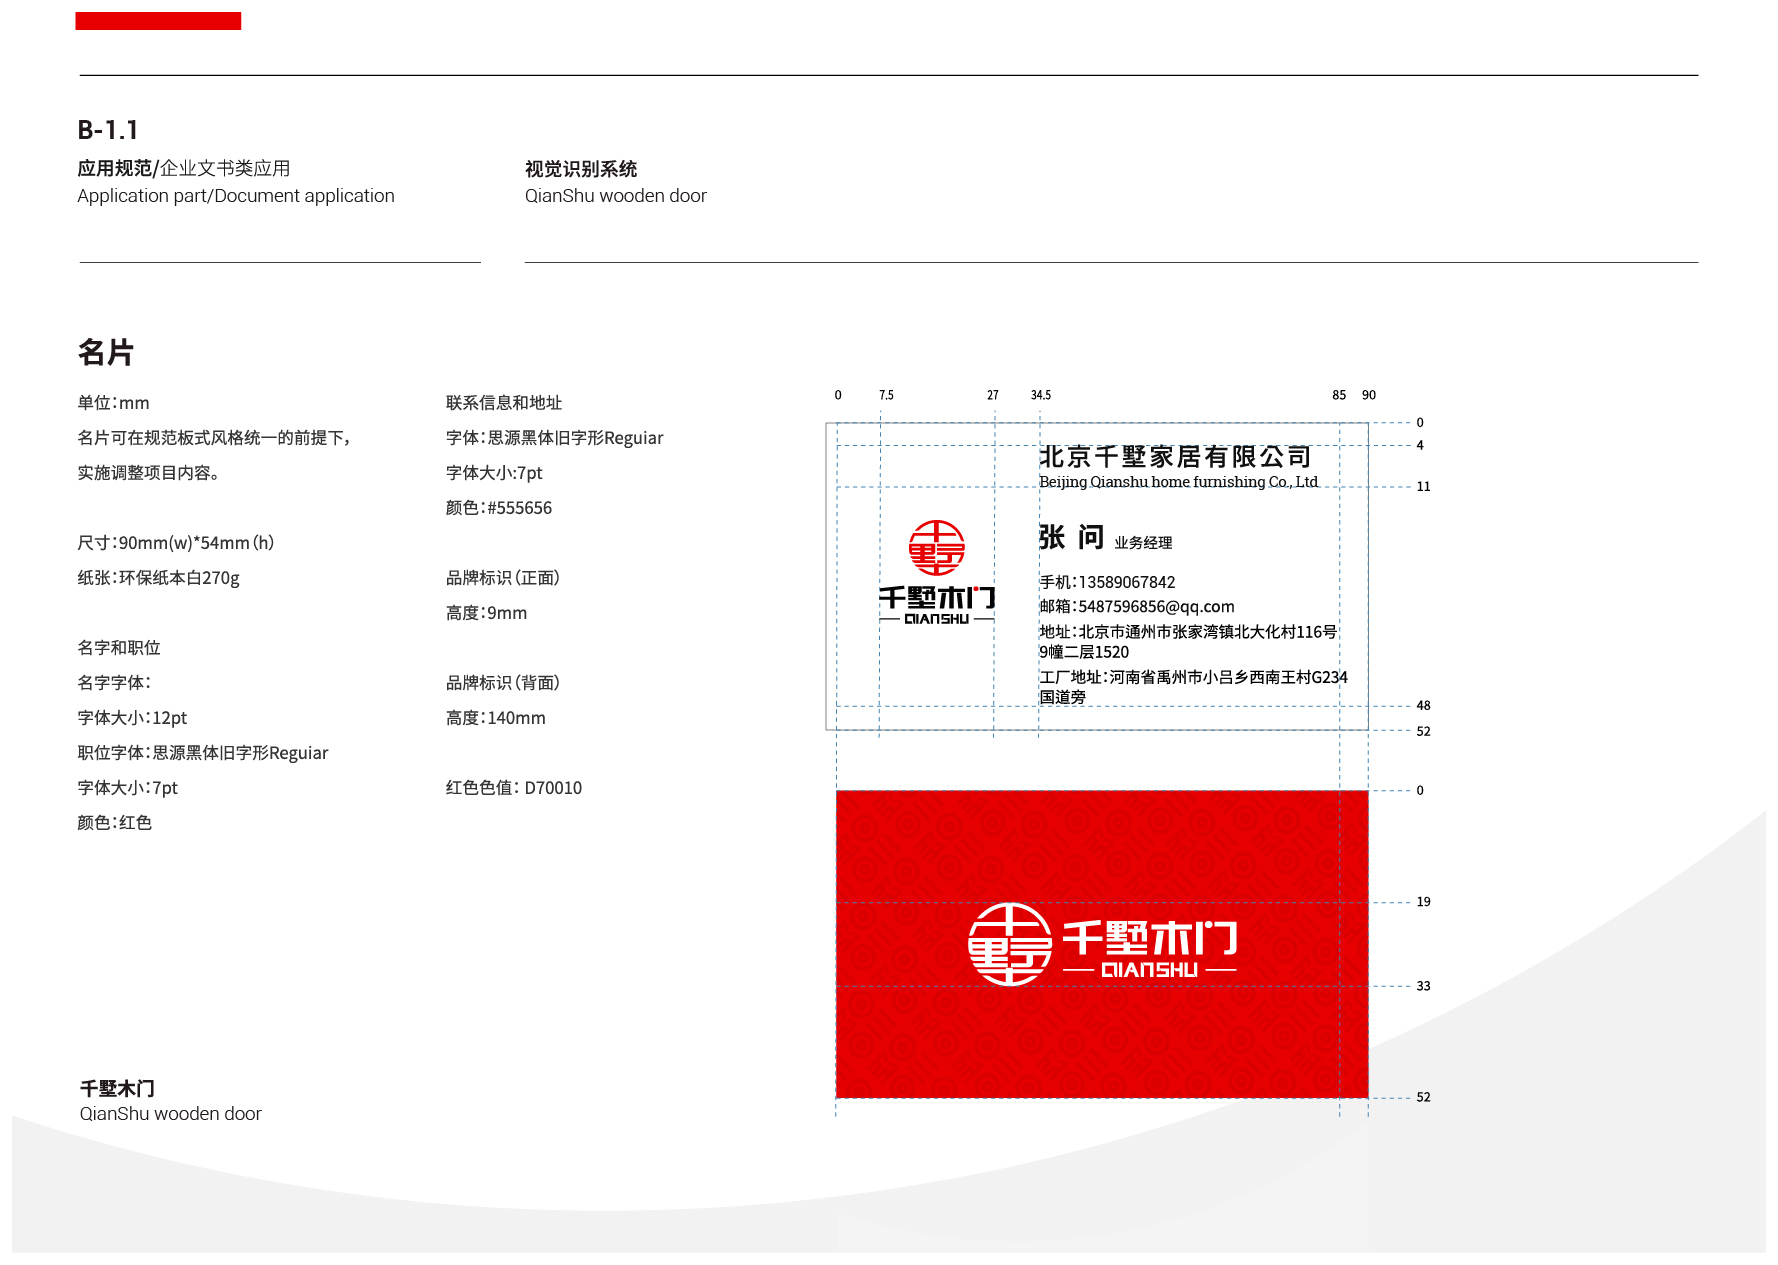Click the "7.5" ruler mark
Screen dimensions: 1778x1265
click(886, 395)
